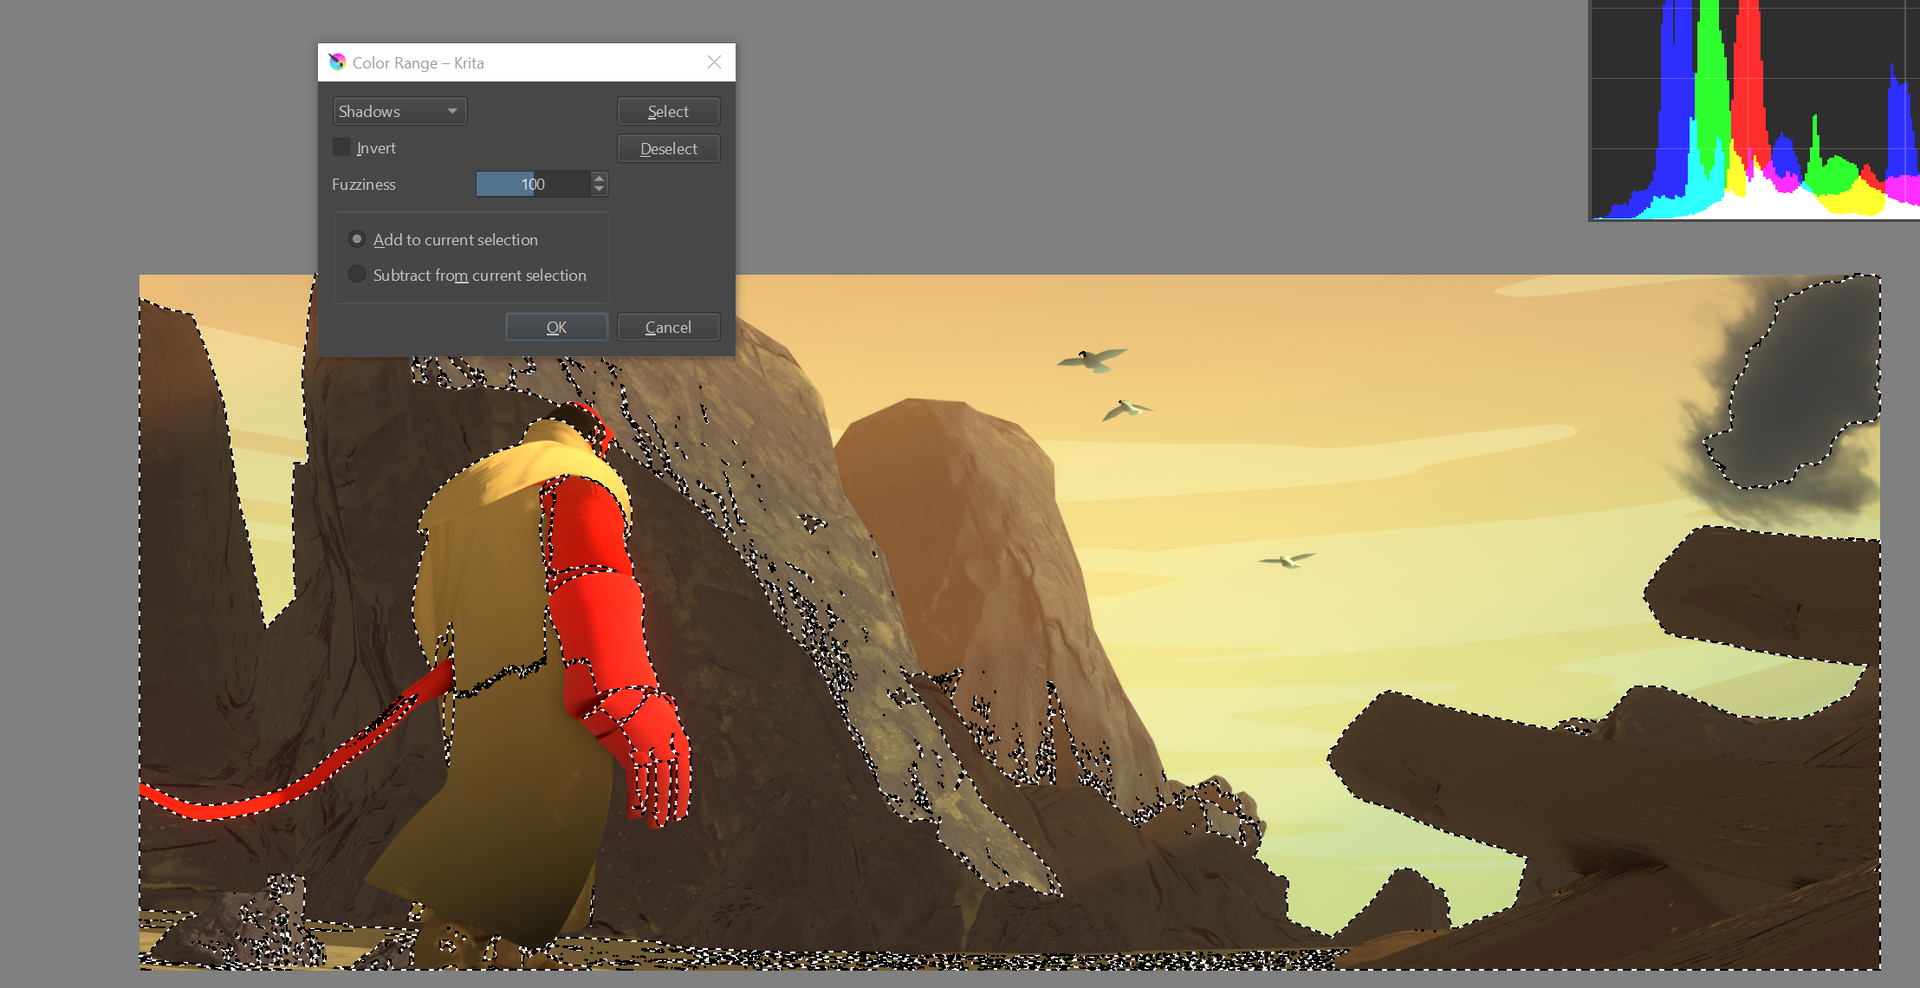Open the Shadows color range dropdown

coord(399,111)
